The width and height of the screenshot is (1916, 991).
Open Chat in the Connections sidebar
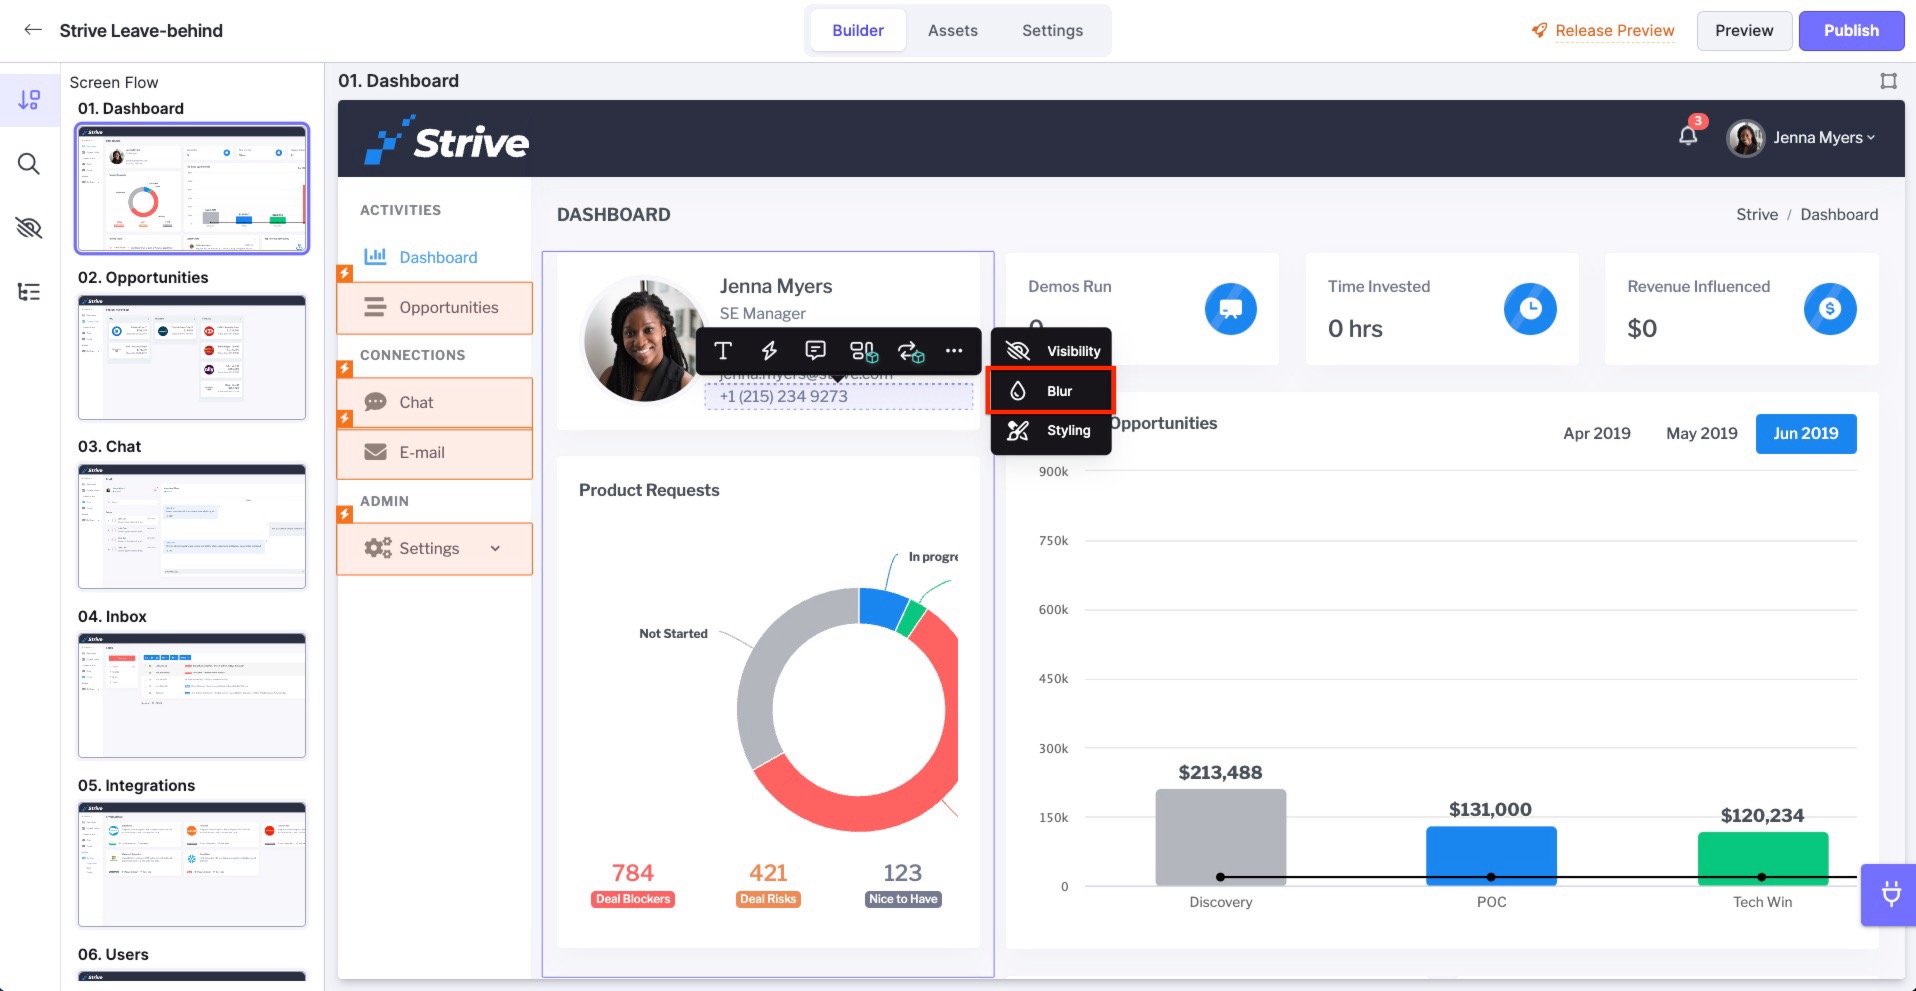tap(435, 402)
